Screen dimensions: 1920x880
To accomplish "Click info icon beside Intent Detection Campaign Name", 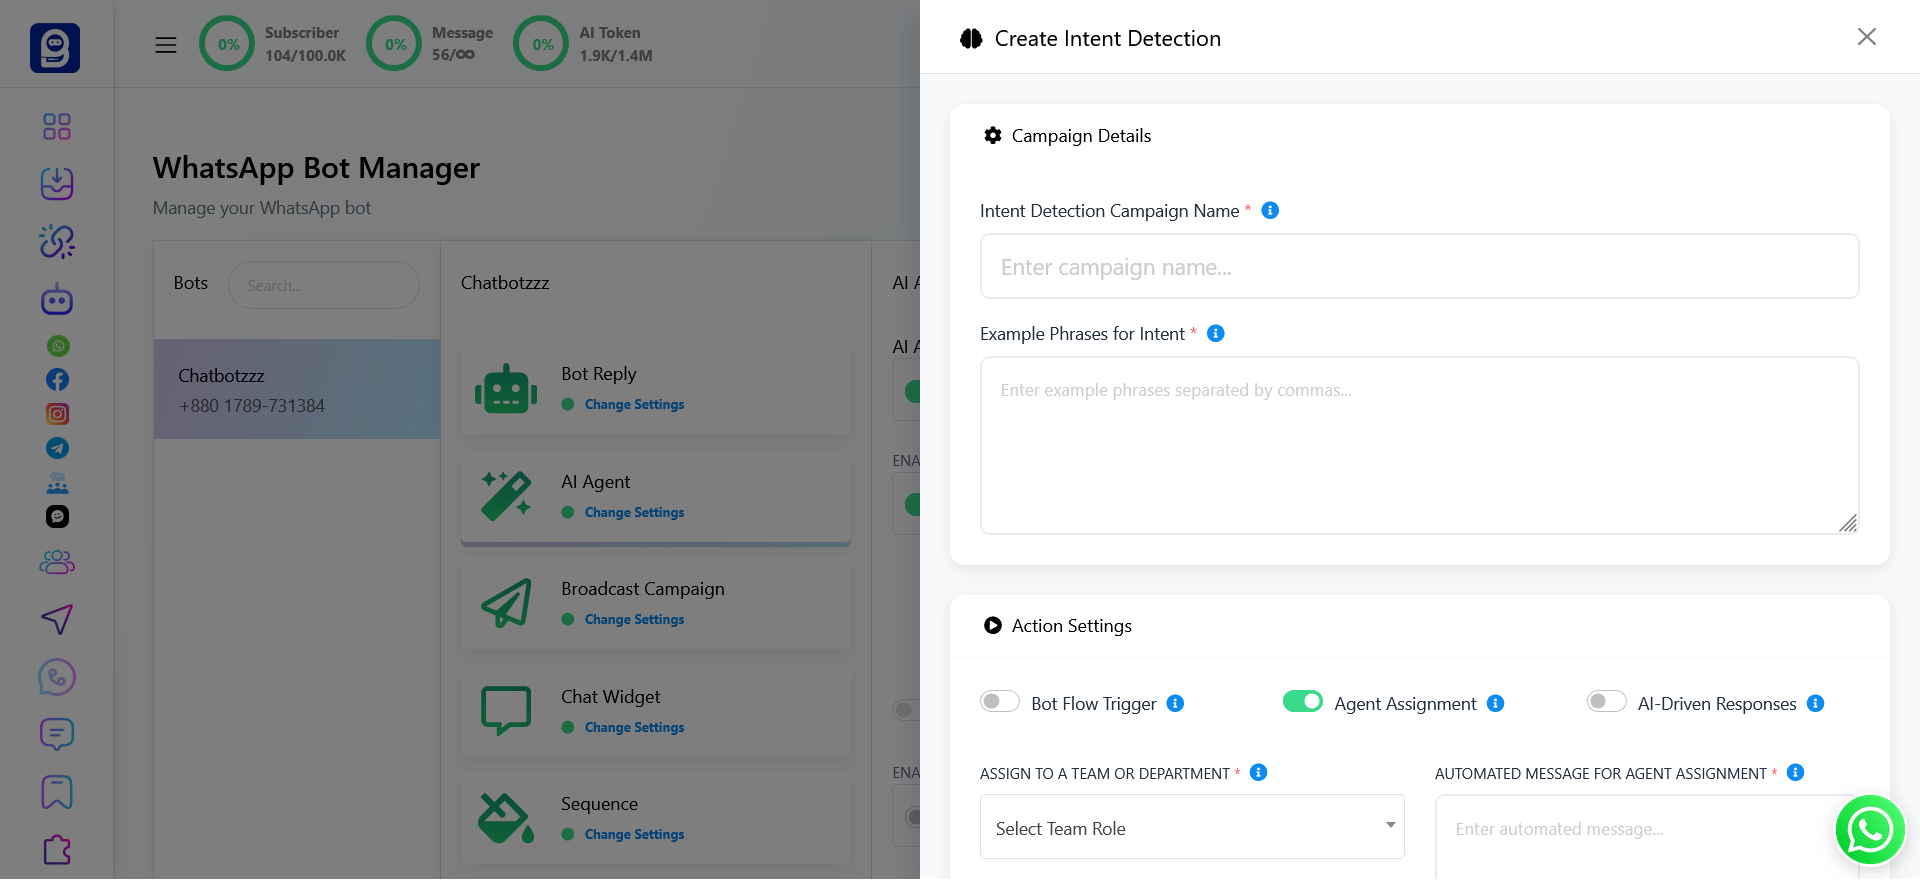I will (1270, 210).
